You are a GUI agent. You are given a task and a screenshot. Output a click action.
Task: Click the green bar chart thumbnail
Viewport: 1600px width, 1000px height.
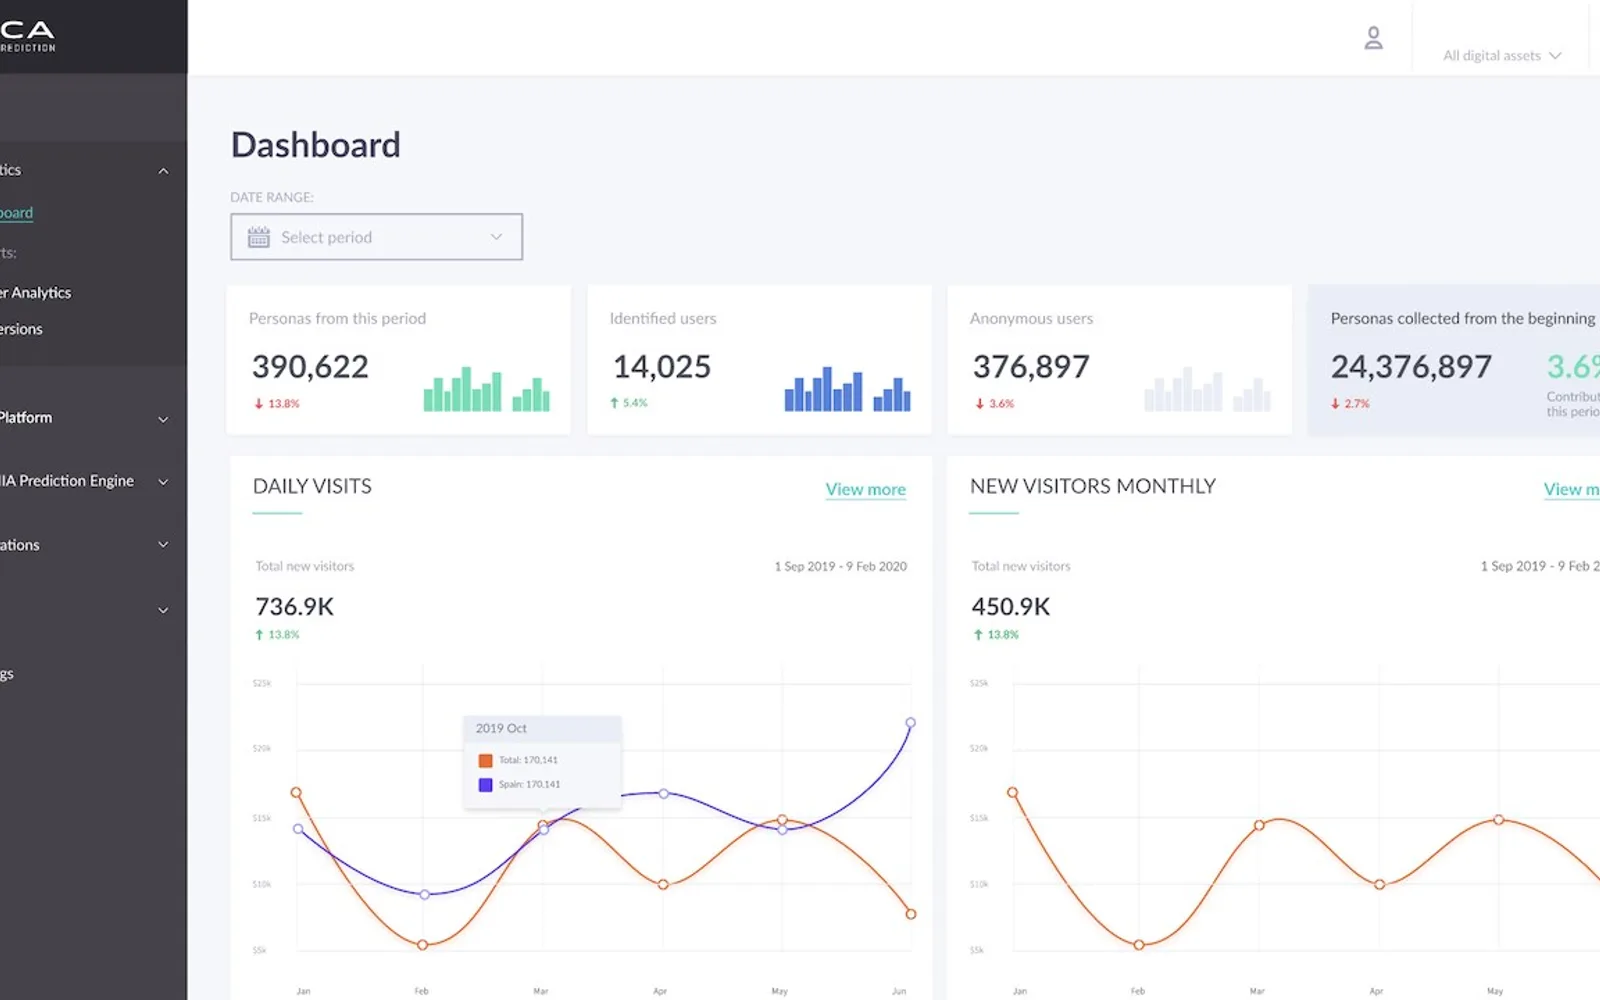(x=487, y=389)
